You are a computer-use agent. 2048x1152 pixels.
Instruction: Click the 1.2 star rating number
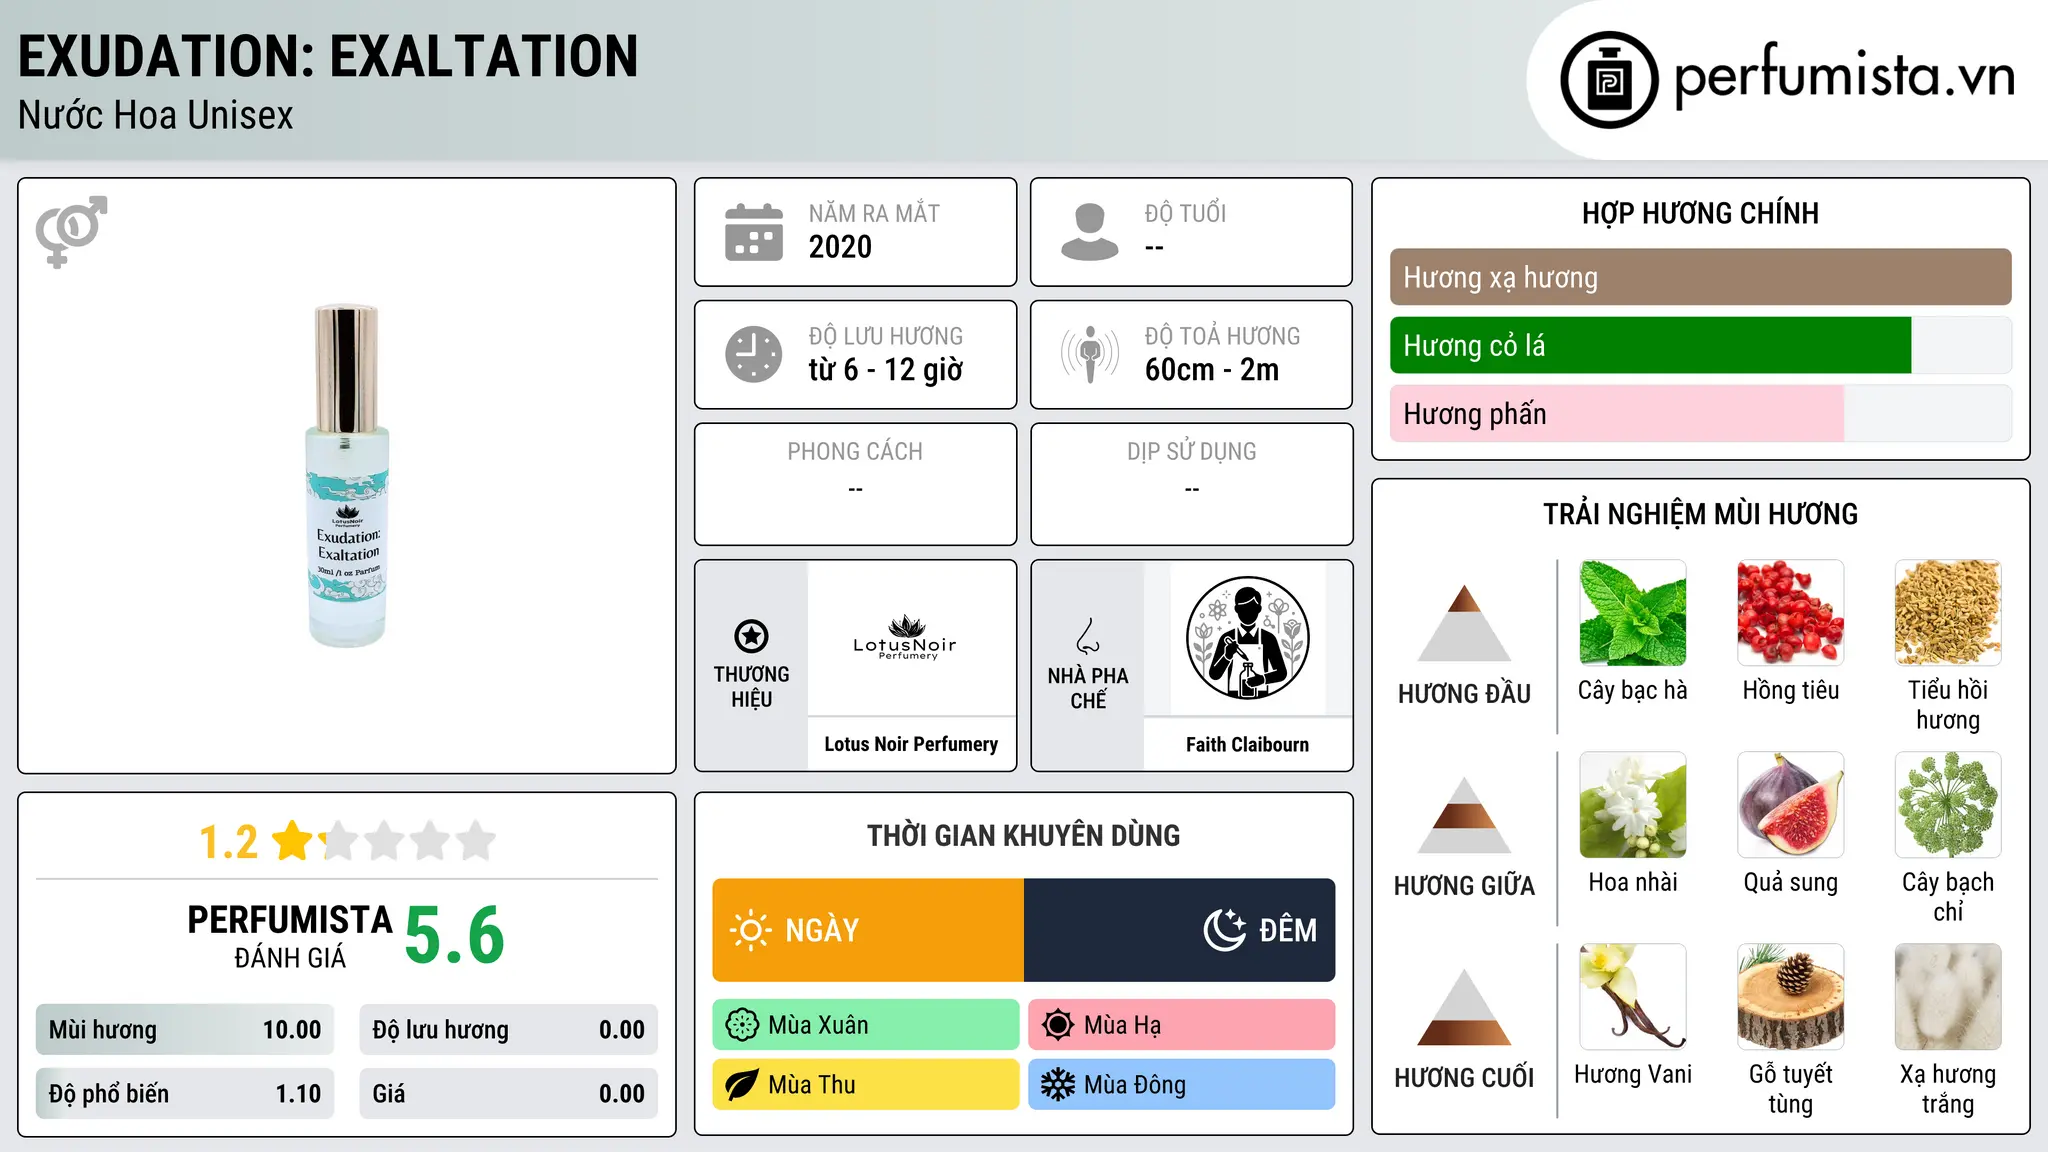click(x=228, y=842)
